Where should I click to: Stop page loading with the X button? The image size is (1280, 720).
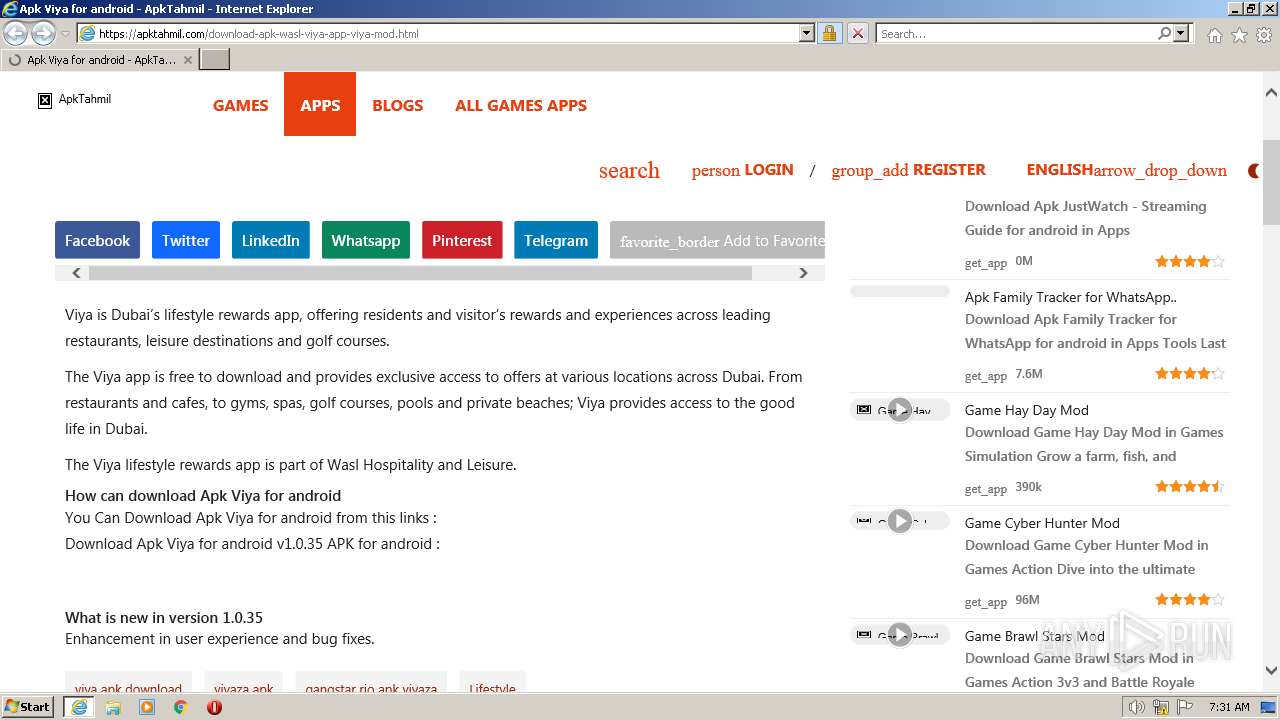857,34
